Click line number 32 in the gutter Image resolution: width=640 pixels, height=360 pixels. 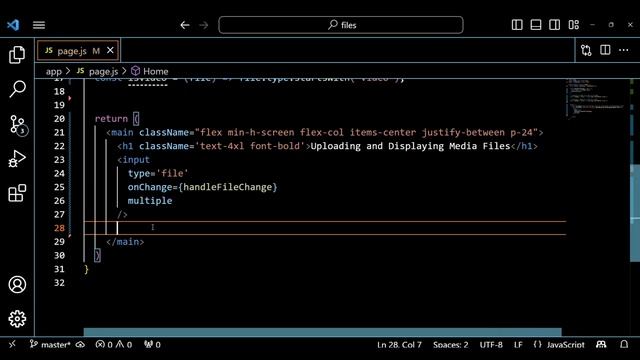[59, 283]
